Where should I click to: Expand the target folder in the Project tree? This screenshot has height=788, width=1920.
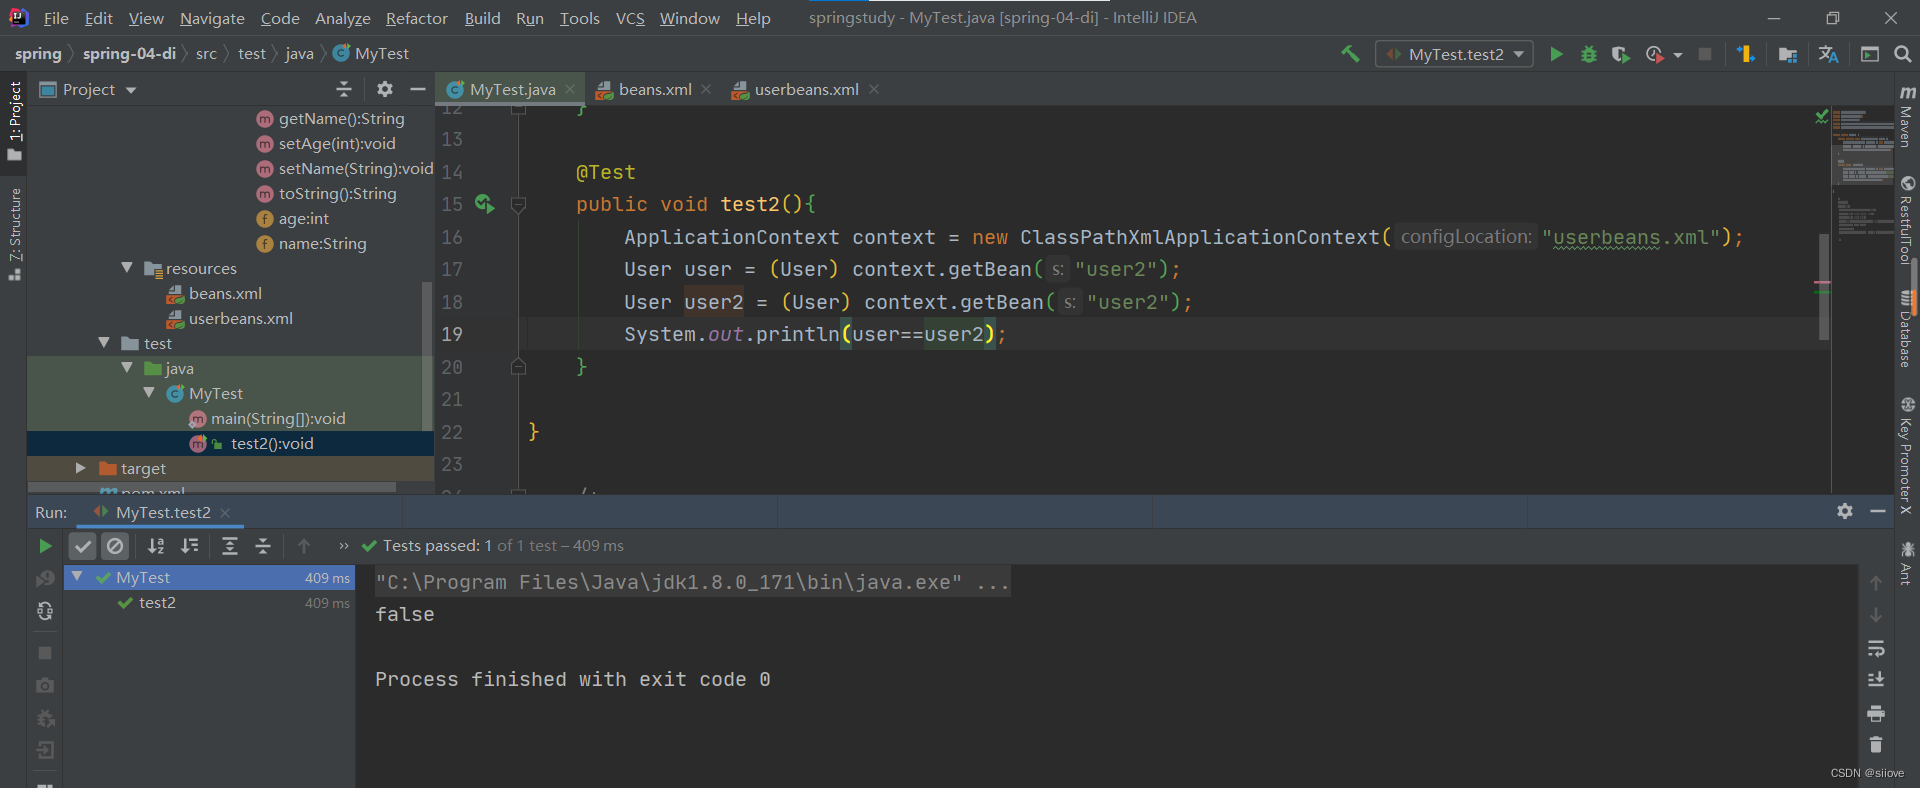(81, 468)
